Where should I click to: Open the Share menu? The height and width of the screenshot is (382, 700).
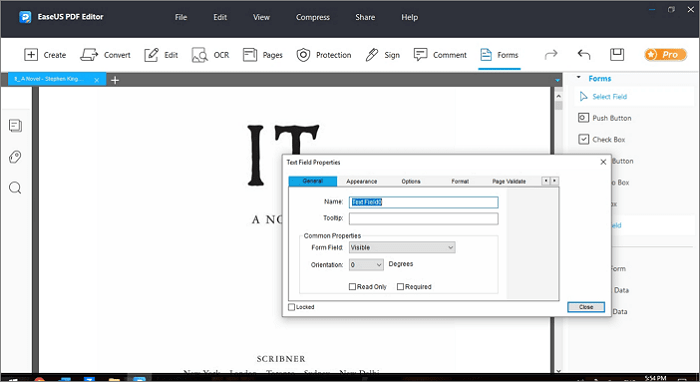pos(365,17)
